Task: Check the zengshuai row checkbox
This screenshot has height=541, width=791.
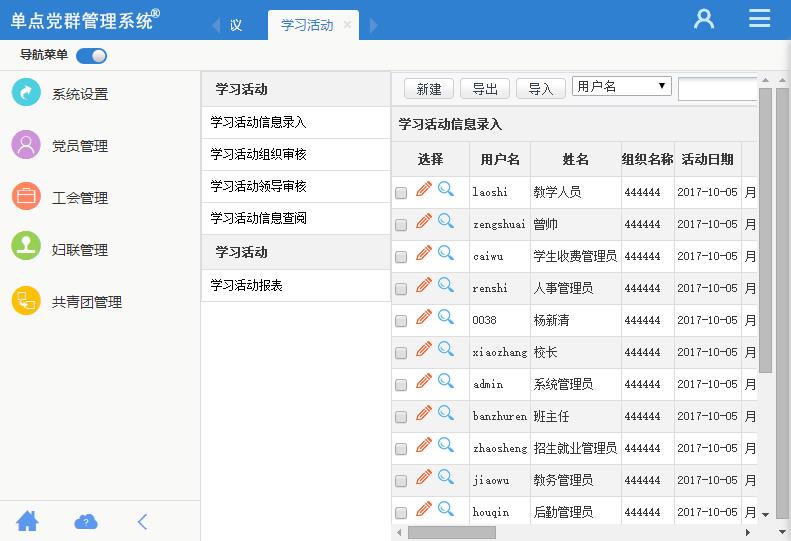Action: (x=401, y=225)
